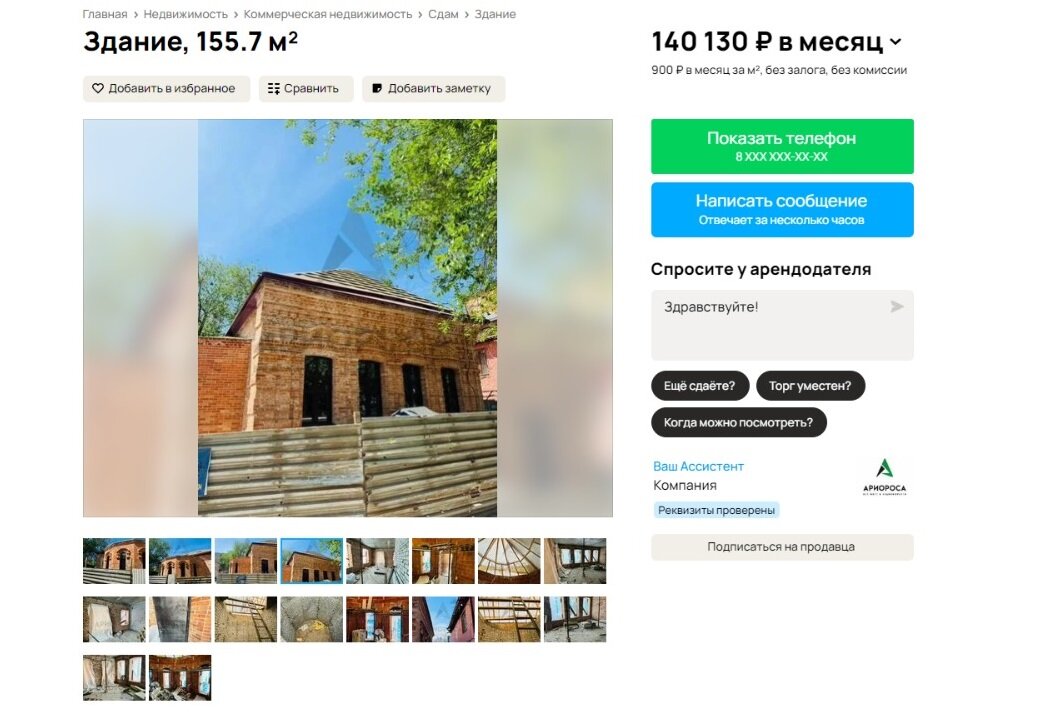
Task: Subscribe via Подписаться на продавца
Action: coord(782,547)
